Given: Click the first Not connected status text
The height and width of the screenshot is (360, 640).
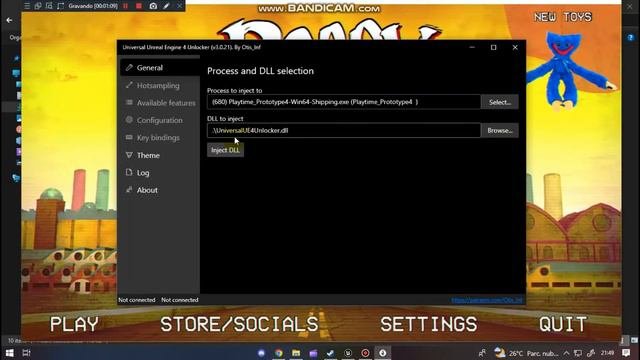Looking at the screenshot, I should tap(137, 300).
